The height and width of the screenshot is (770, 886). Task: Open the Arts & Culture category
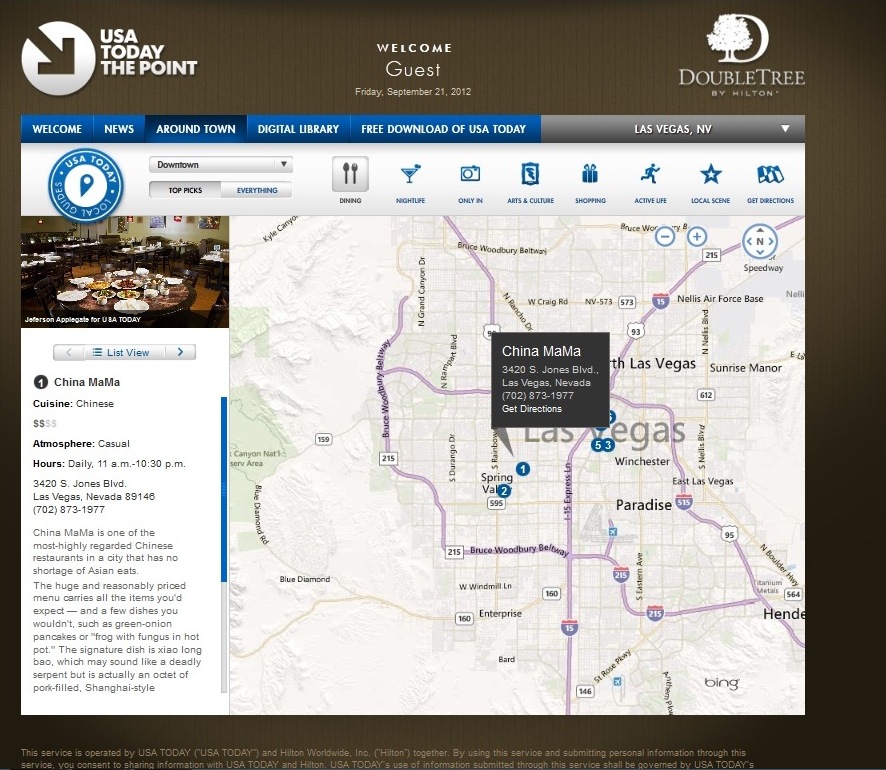click(x=530, y=175)
